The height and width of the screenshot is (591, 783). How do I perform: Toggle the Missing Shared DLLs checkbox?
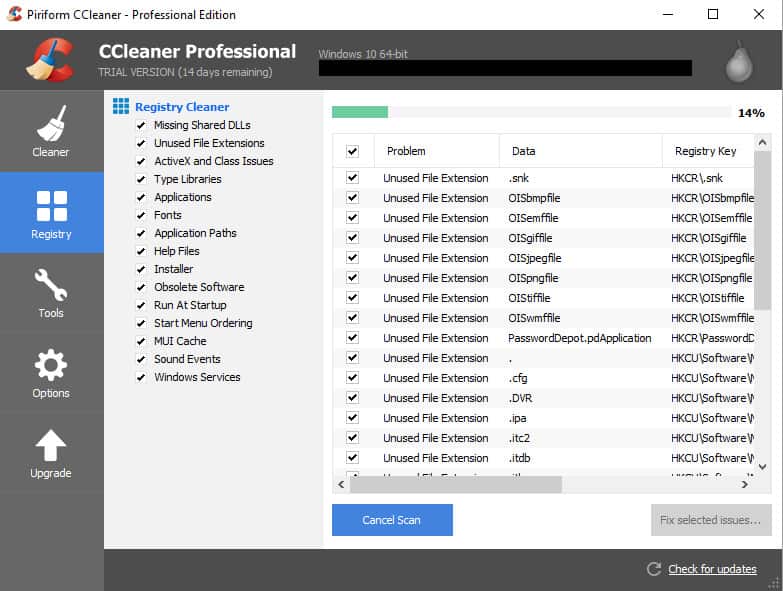tap(141, 125)
